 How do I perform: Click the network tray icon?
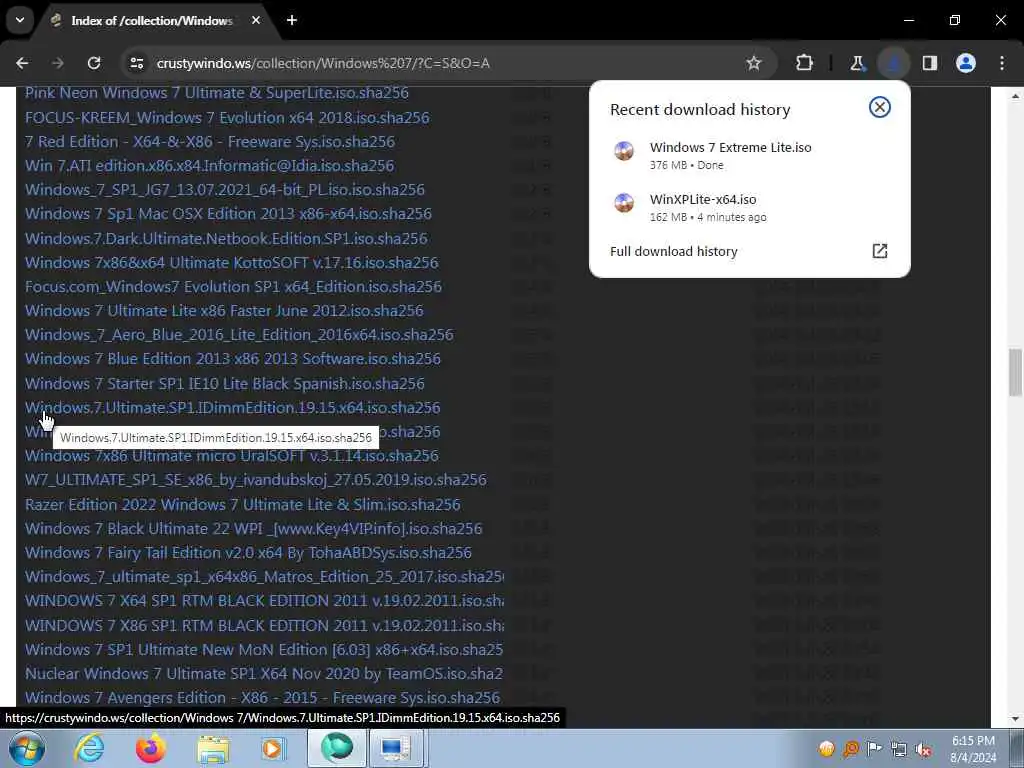(899, 748)
